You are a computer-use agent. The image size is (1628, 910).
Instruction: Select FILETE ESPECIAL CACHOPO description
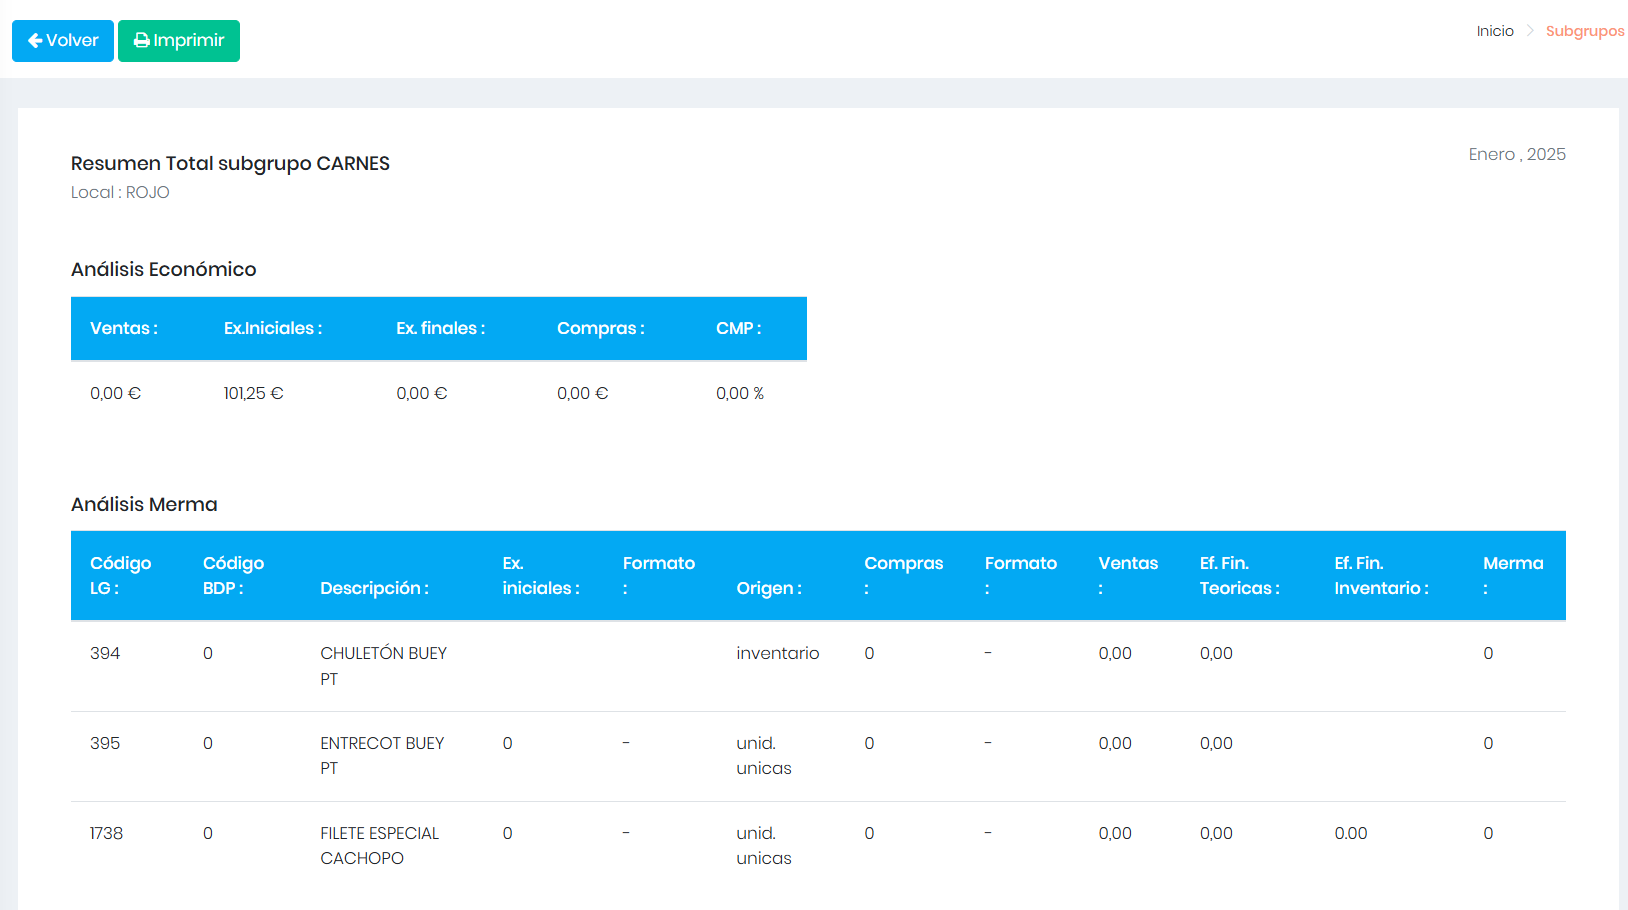pos(380,846)
